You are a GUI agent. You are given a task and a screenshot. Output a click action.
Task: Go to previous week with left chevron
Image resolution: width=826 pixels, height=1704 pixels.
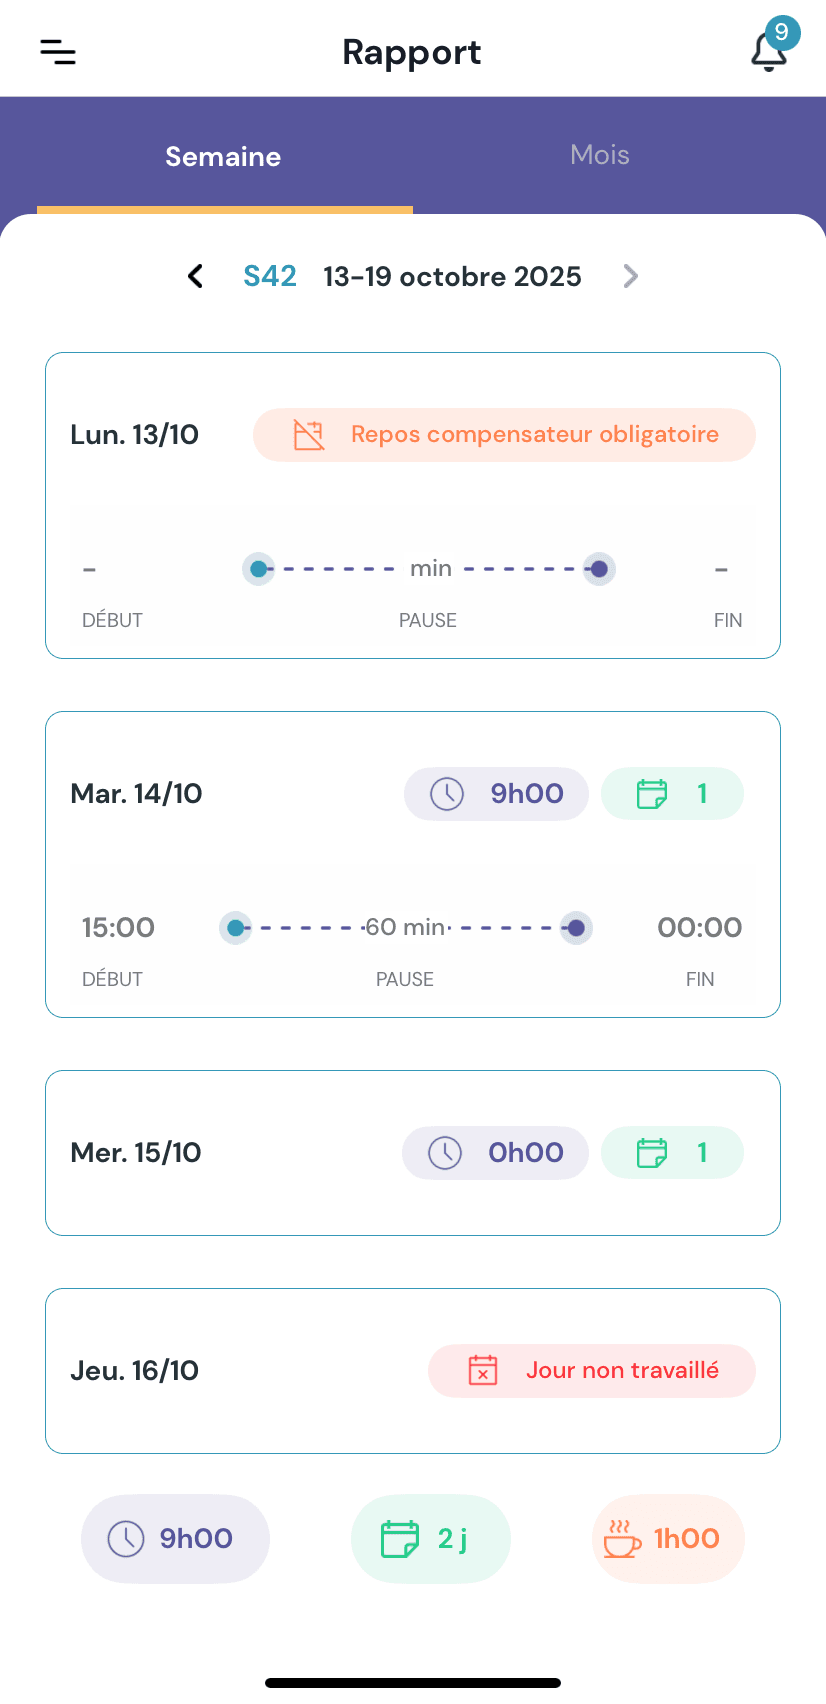(x=196, y=276)
